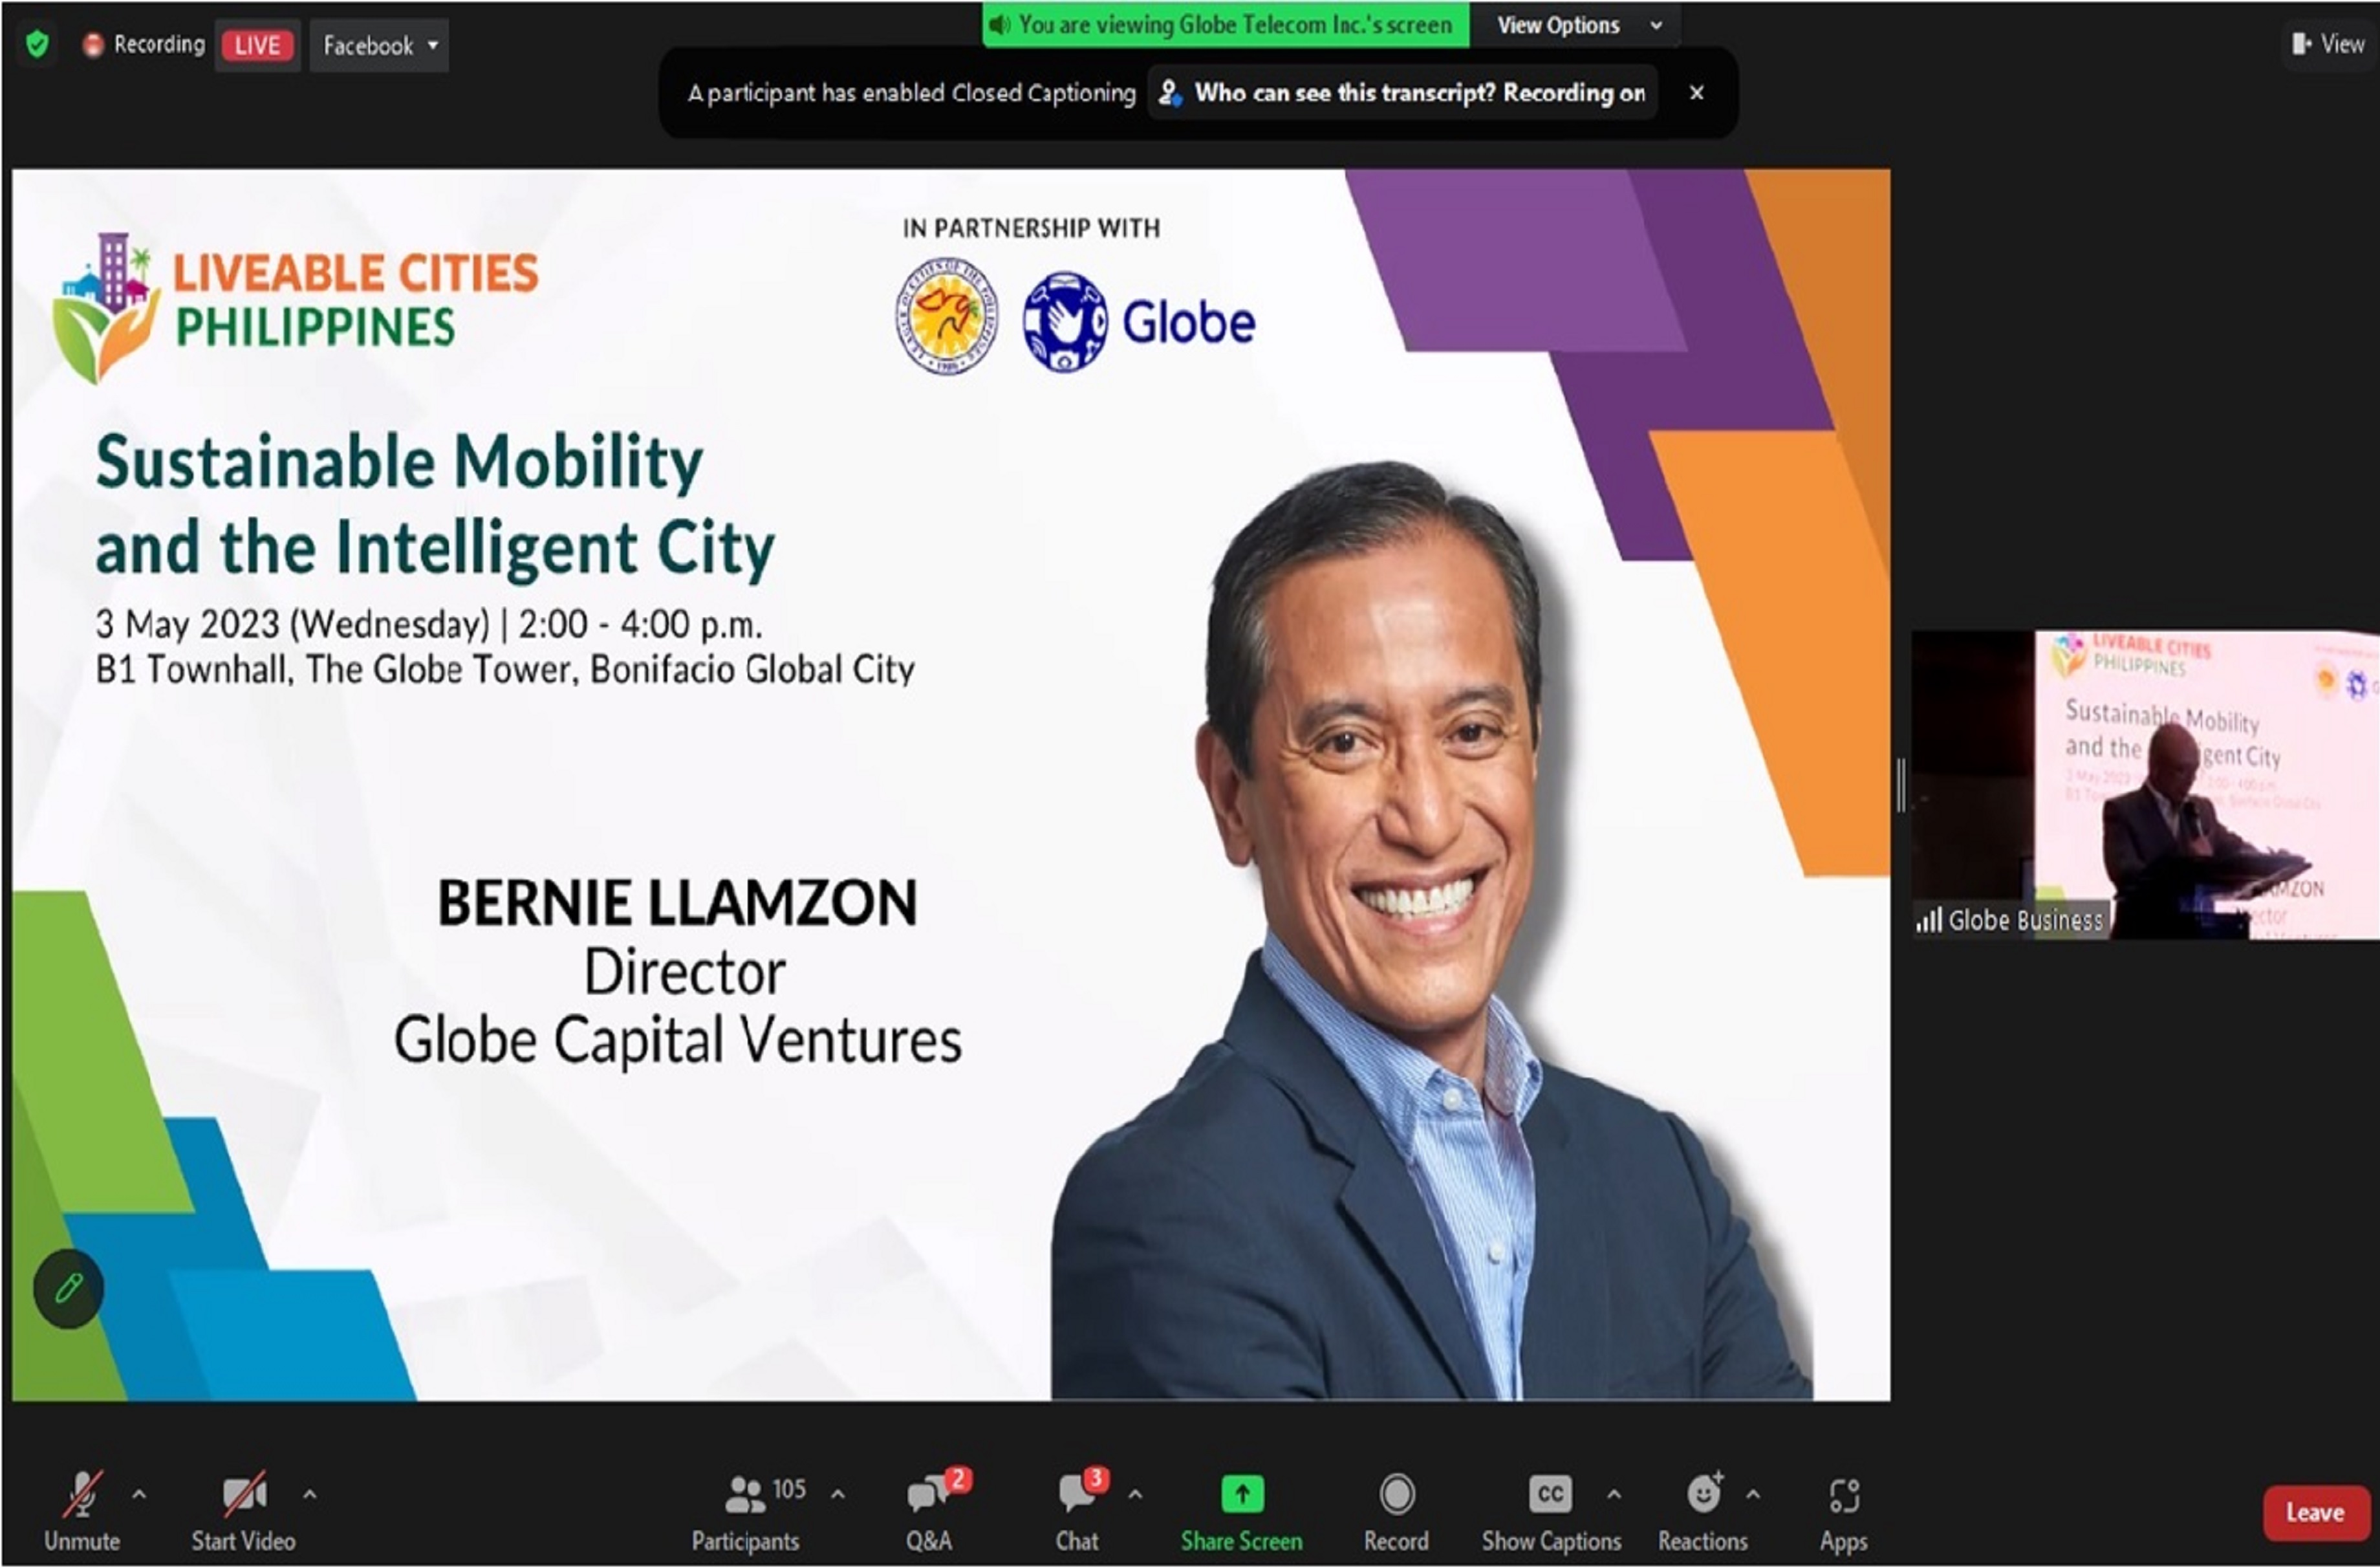
Task: Expand arrow next to Chat
Action: (1135, 1494)
